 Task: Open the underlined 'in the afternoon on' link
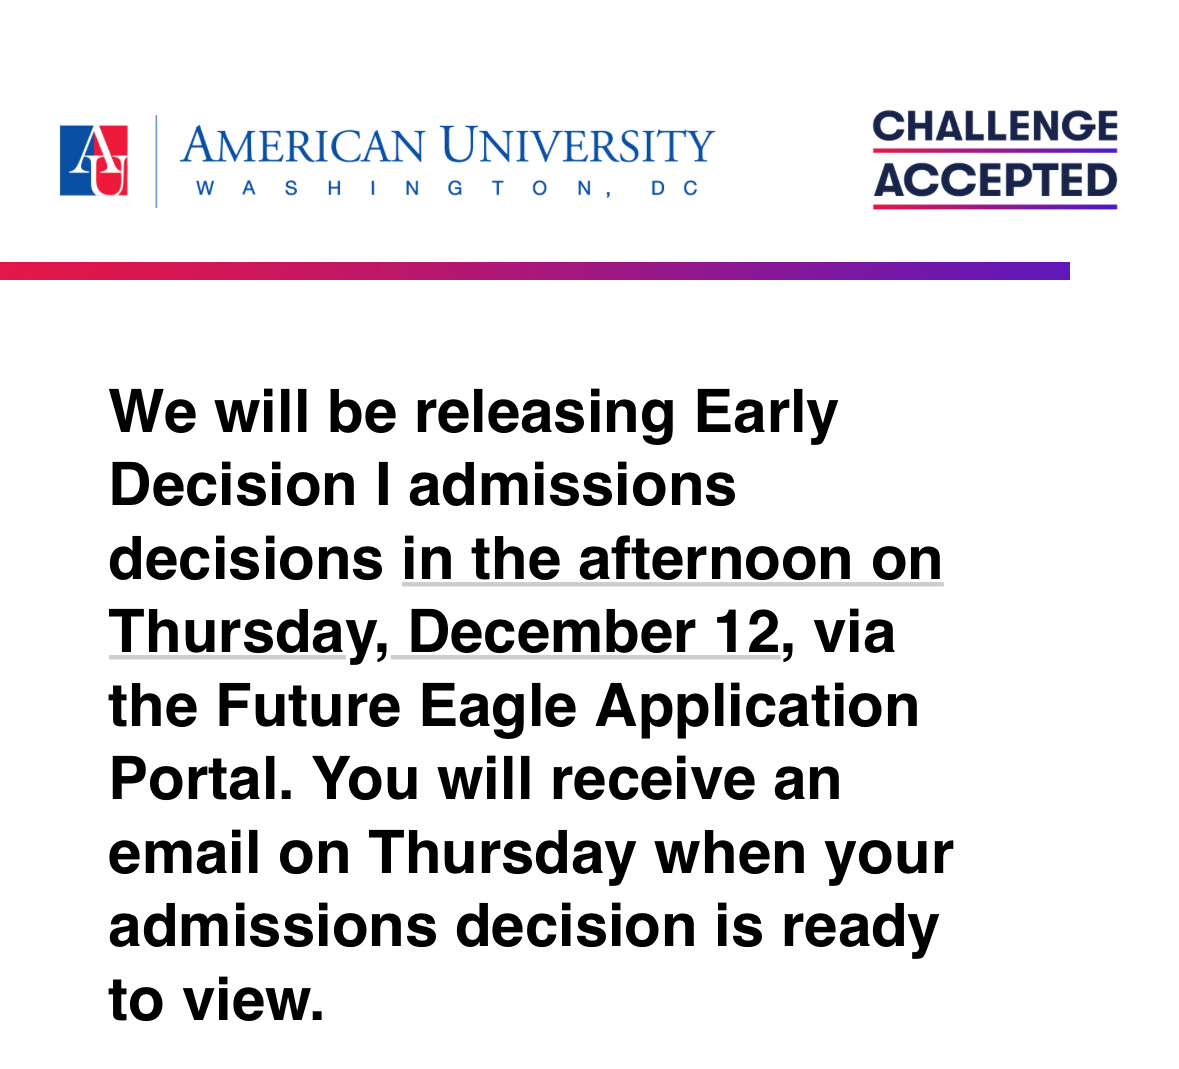[x=672, y=560]
